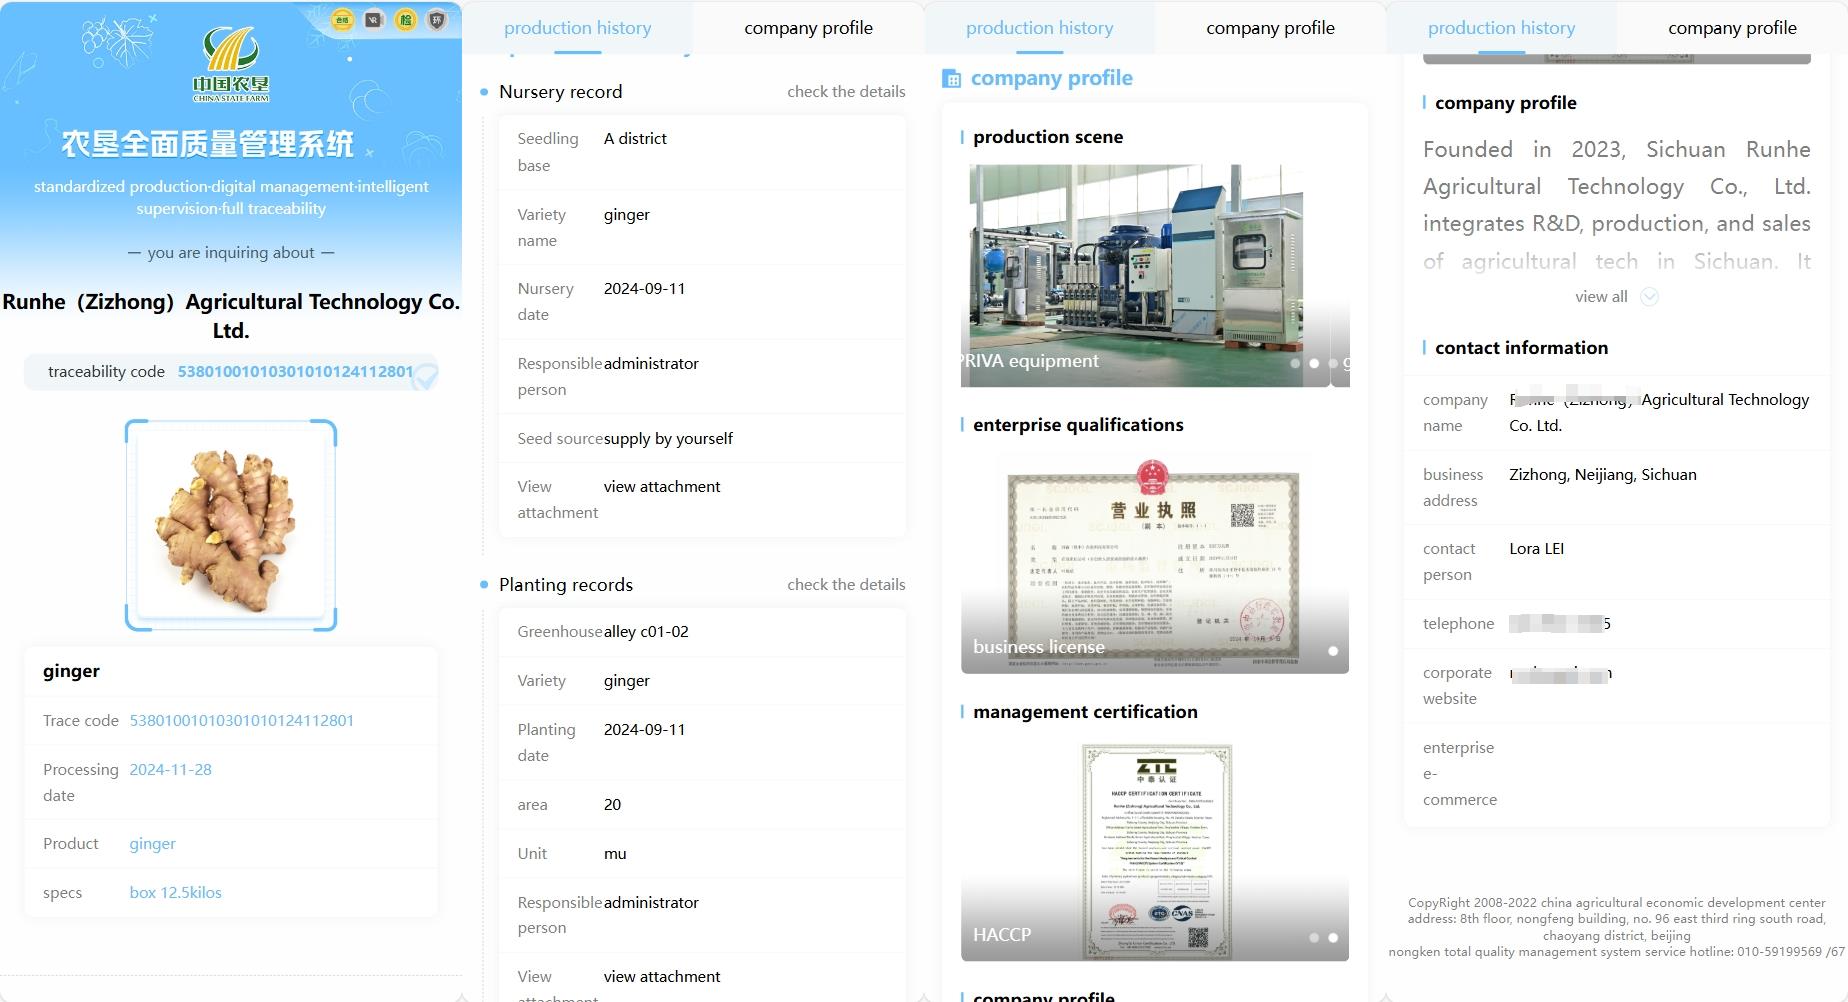Screen dimensions: 1848x1002
Task: Click the Trace code value in ginger card
Action: [242, 720]
